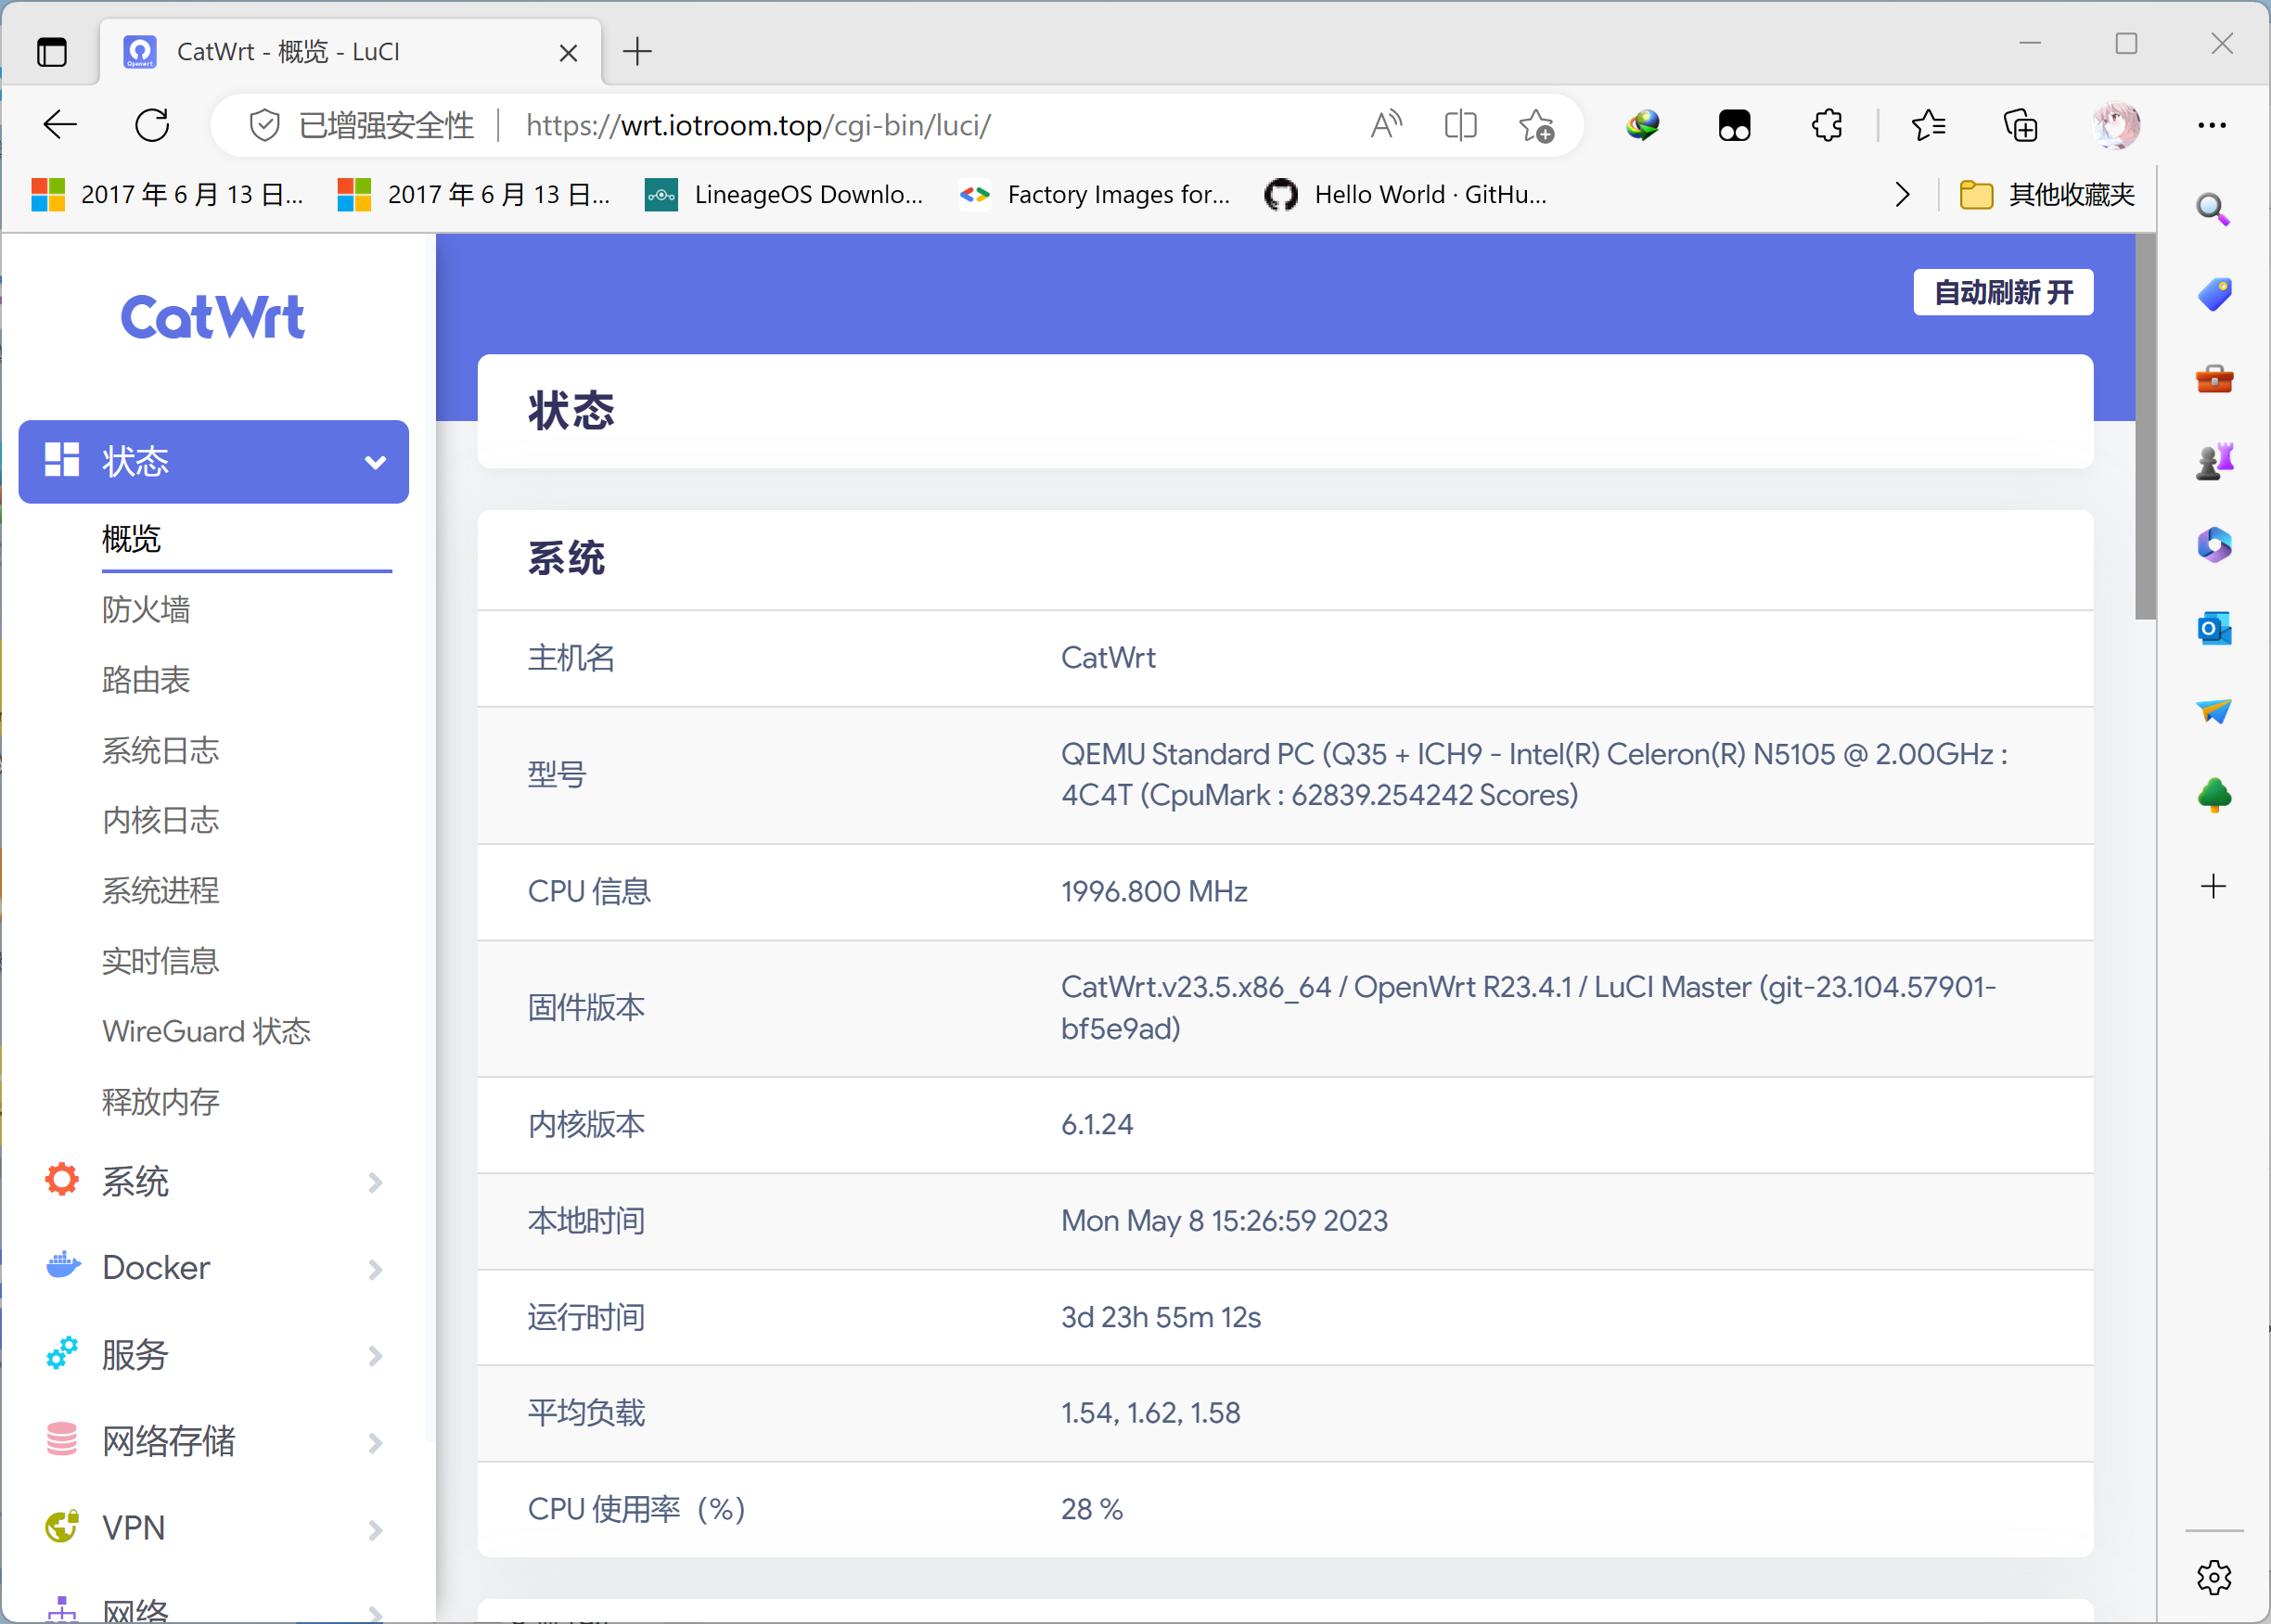Expand the Docker sidebar menu
The image size is (2271, 1624).
[x=213, y=1268]
